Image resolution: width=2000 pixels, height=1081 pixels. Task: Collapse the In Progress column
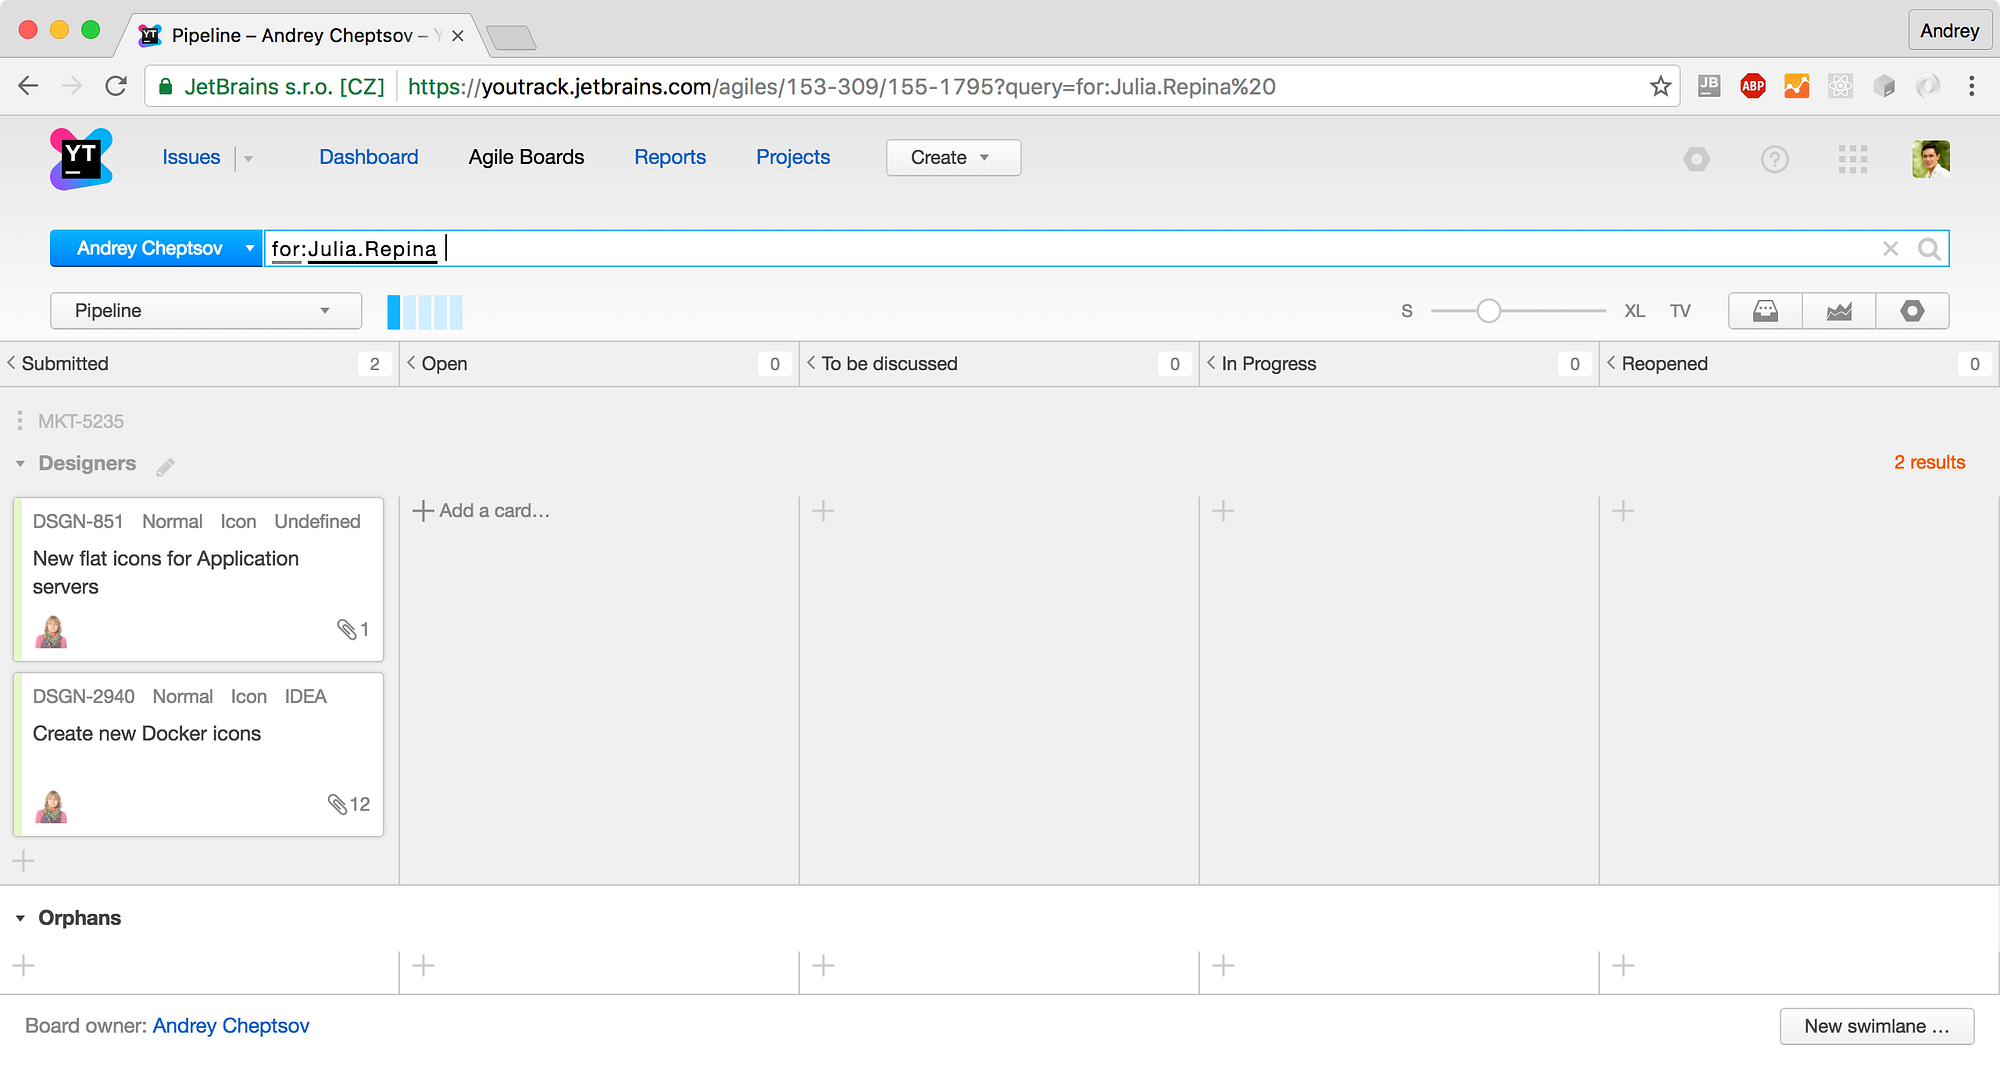pos(1211,363)
